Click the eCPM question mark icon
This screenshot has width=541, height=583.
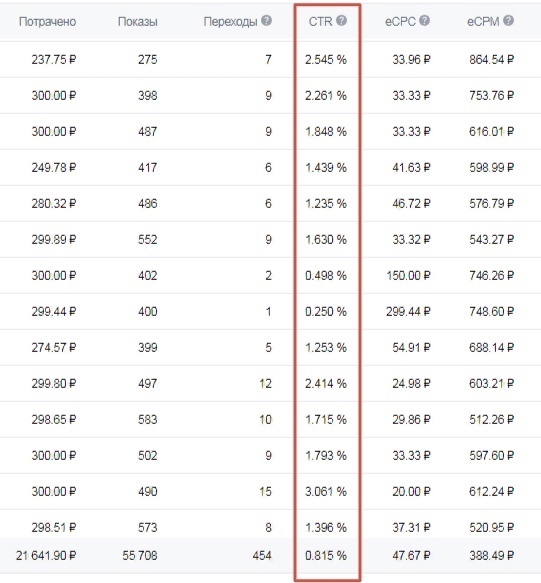click(x=509, y=21)
